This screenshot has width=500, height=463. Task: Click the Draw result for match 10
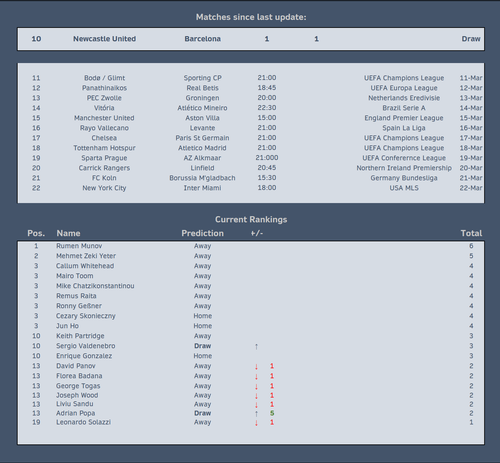point(471,39)
